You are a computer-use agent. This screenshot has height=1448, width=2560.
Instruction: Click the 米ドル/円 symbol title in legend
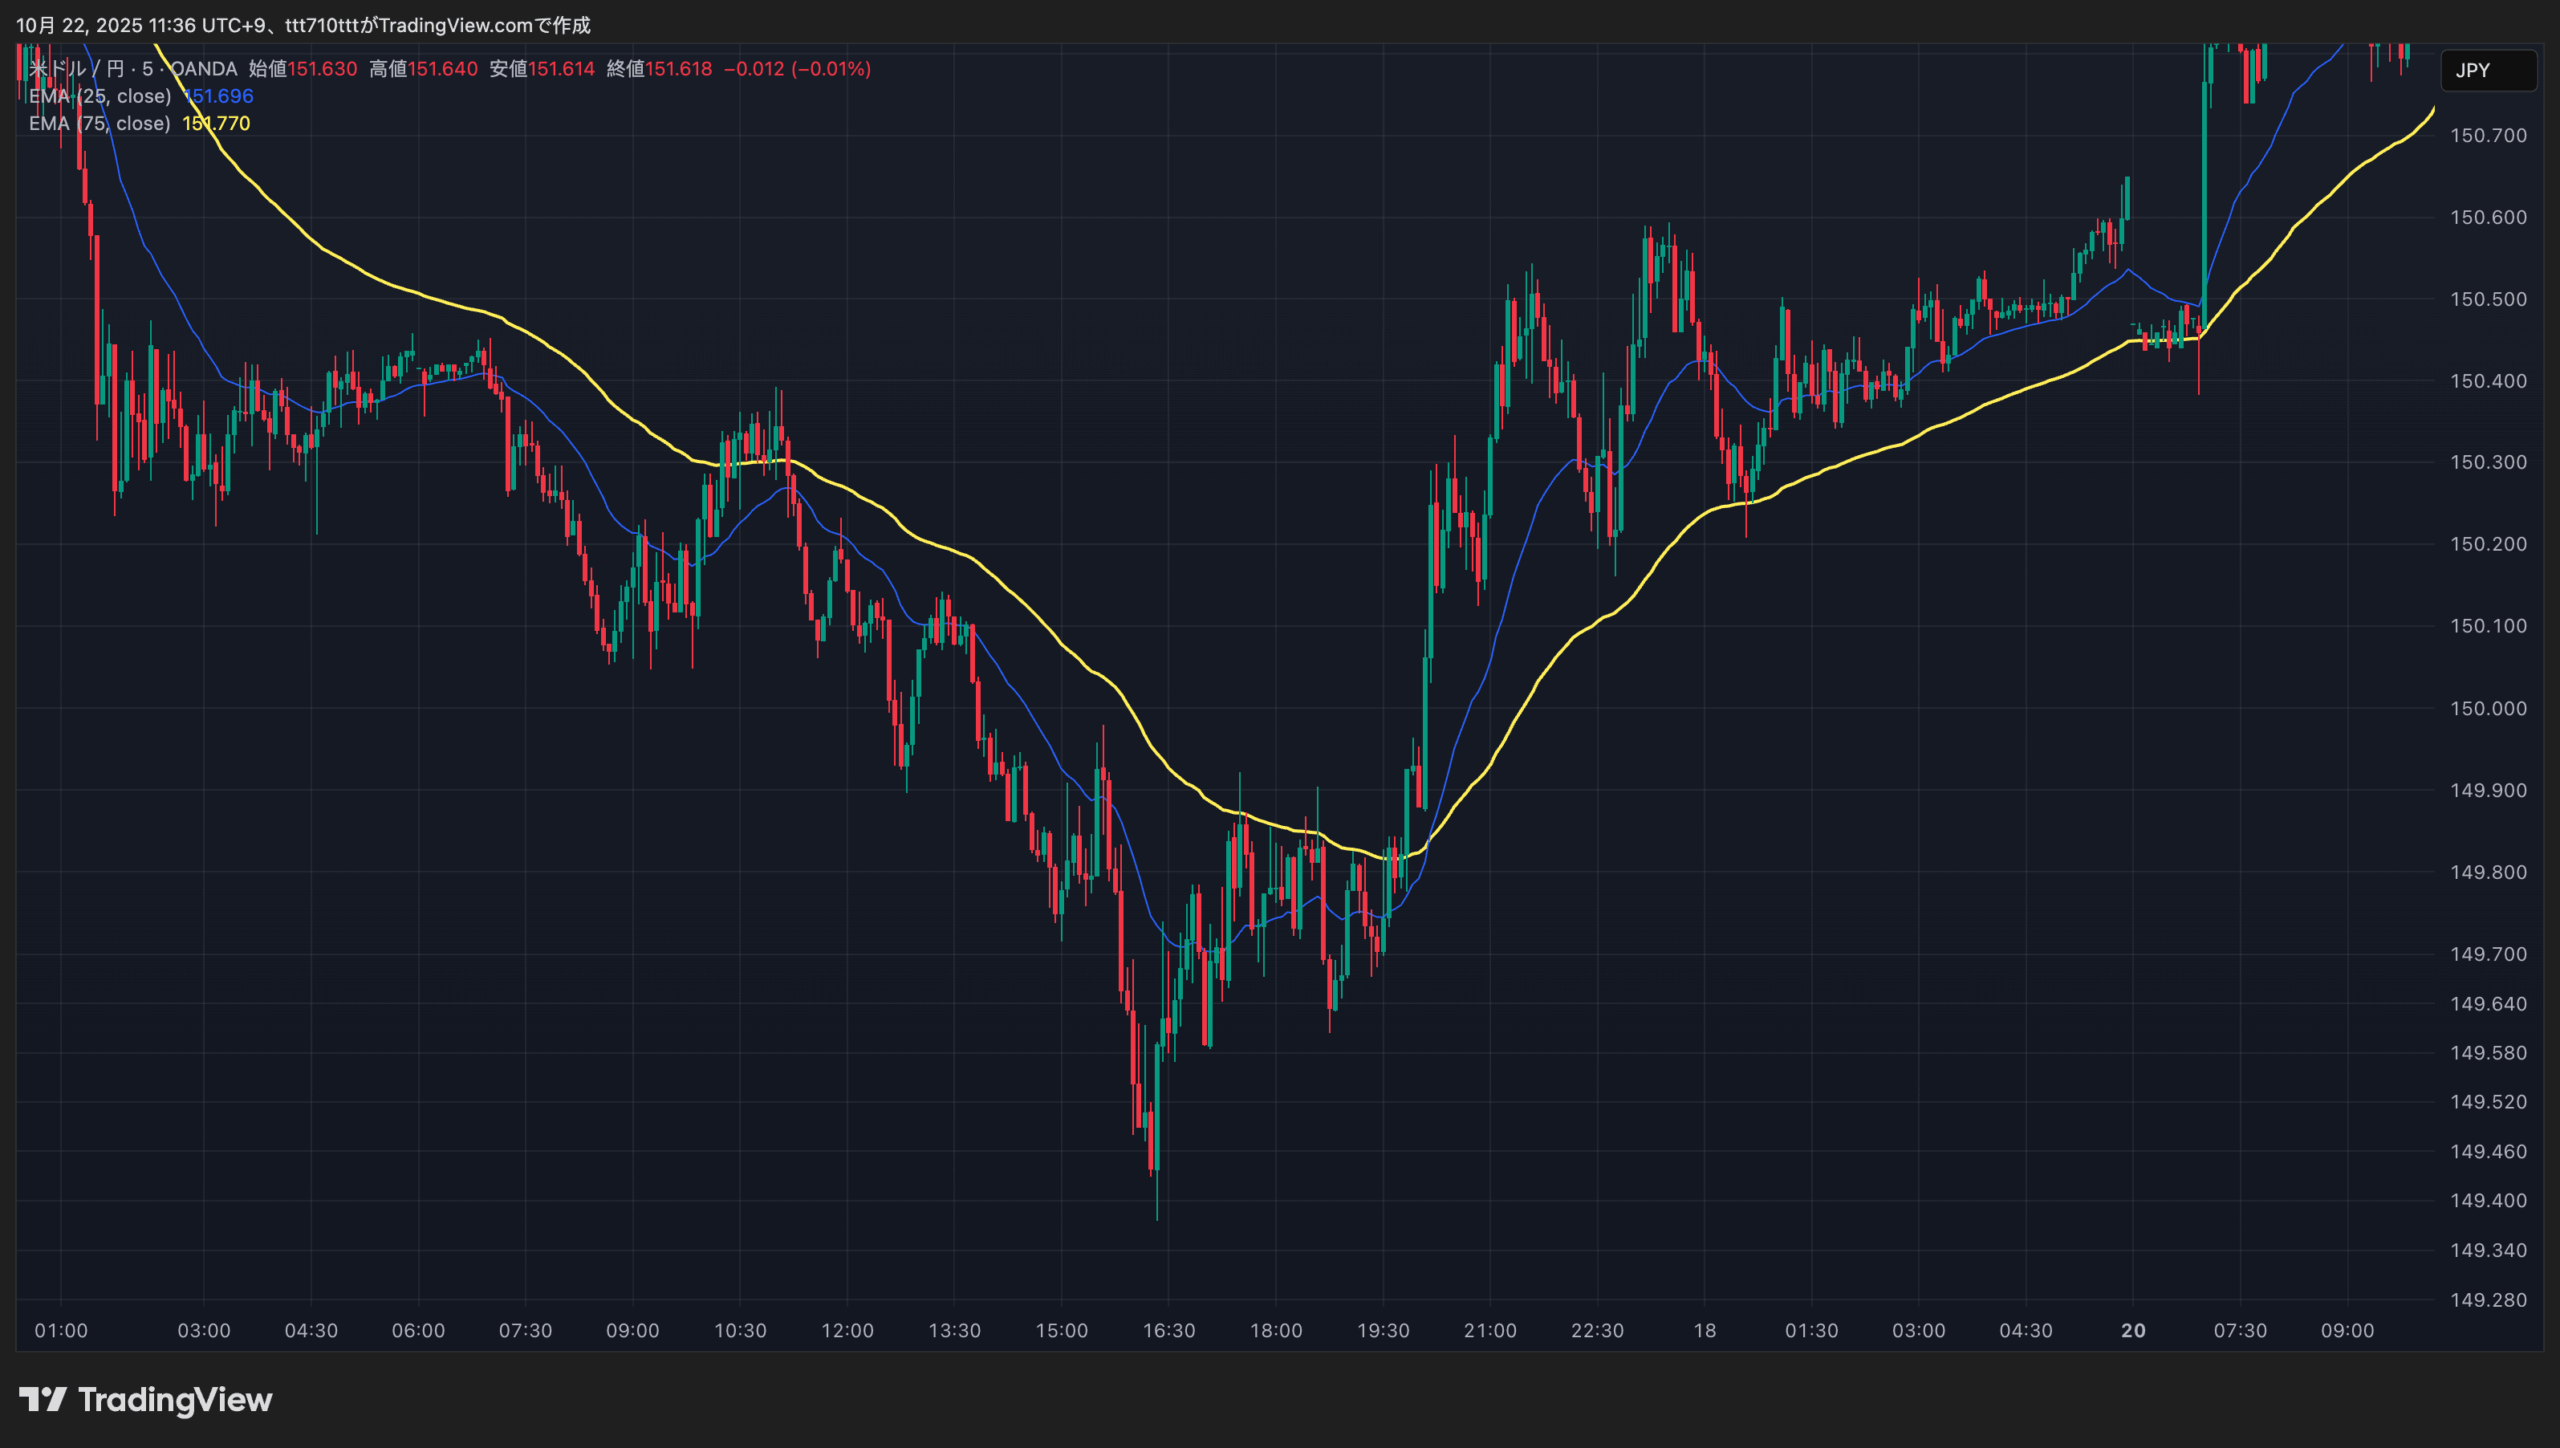tap(76, 69)
